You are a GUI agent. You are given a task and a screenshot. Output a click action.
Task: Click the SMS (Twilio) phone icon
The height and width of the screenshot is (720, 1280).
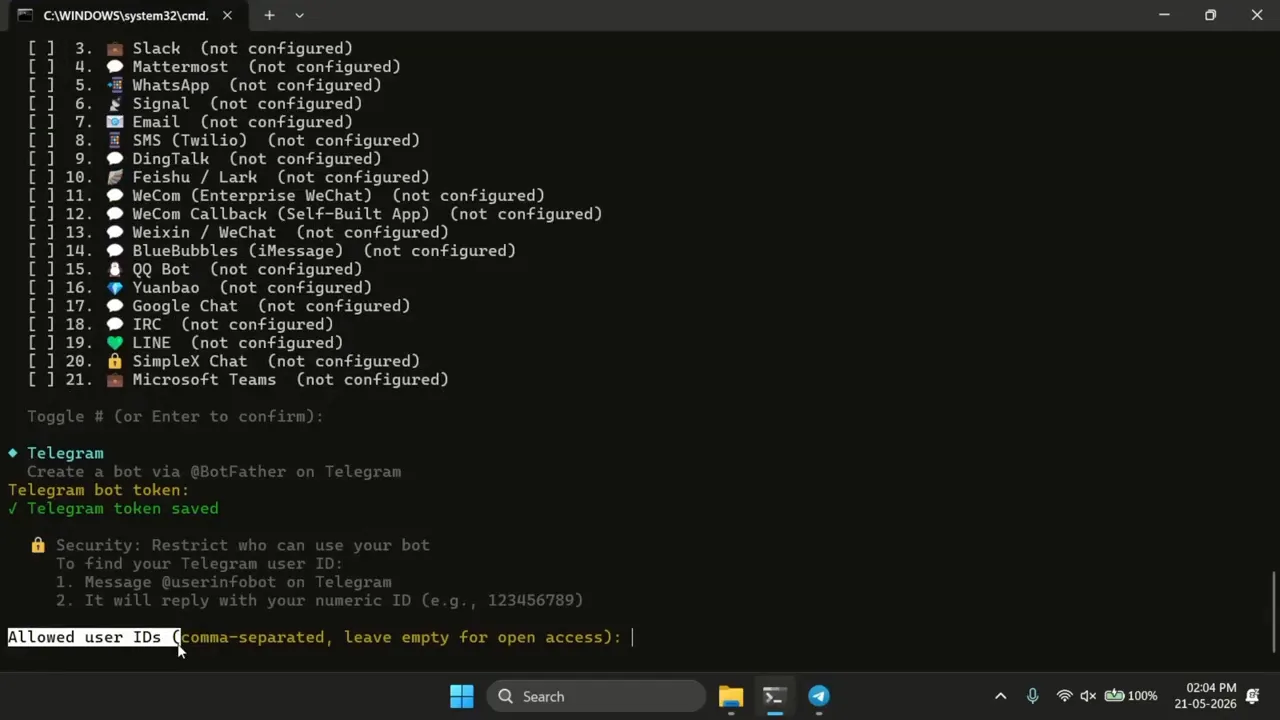coord(115,140)
